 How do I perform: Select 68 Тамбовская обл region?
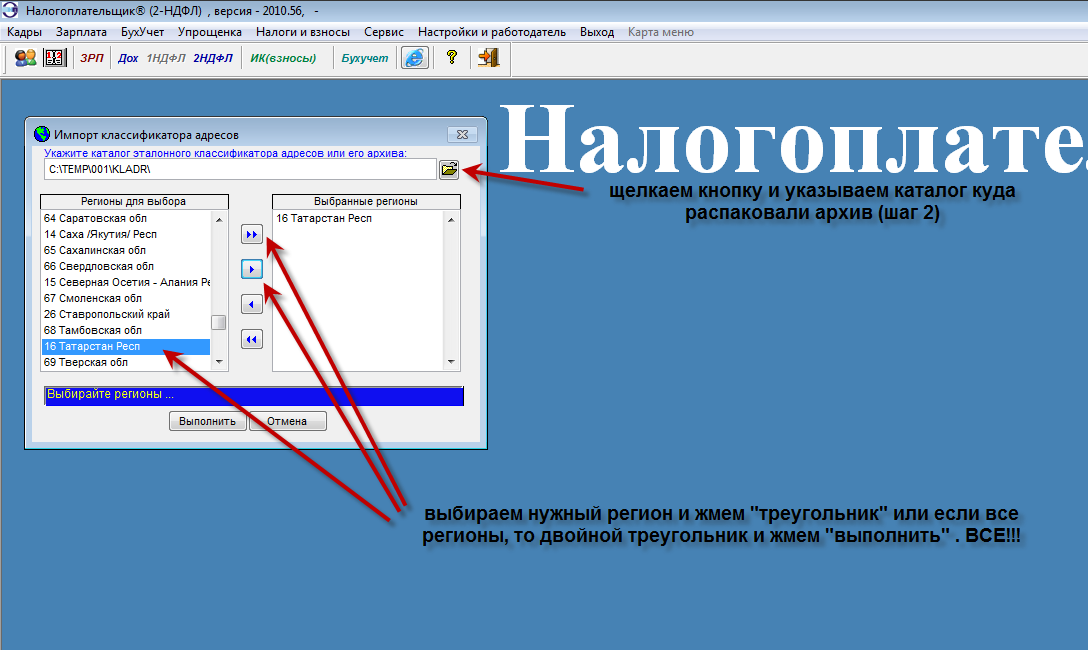[126, 330]
